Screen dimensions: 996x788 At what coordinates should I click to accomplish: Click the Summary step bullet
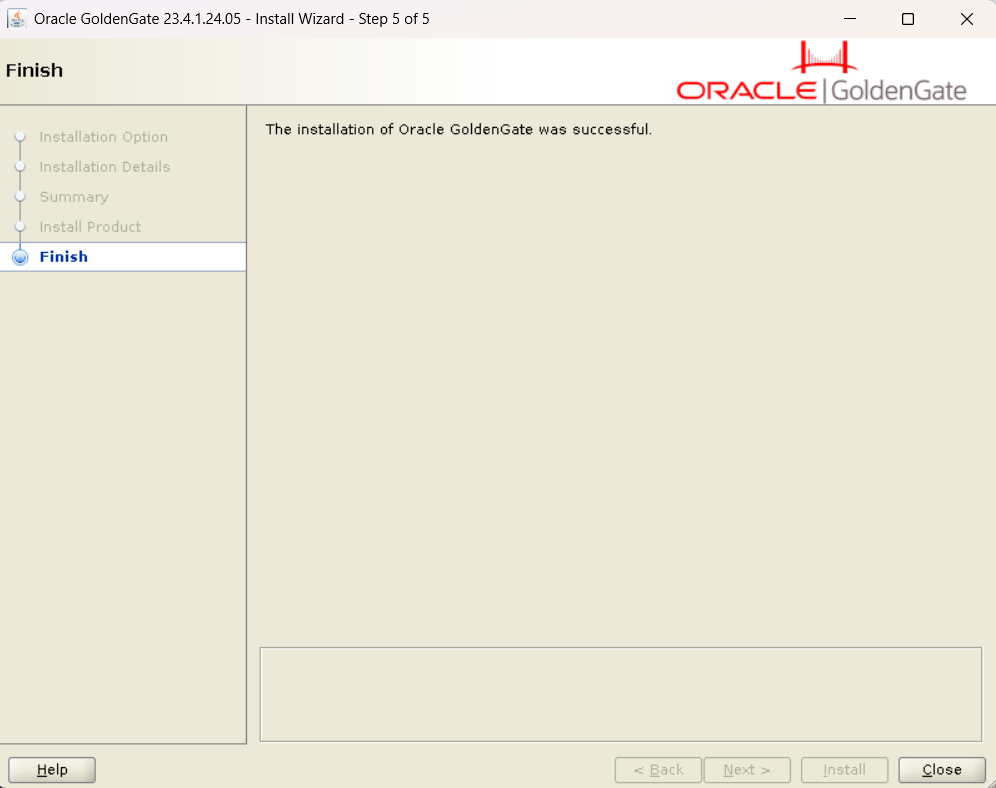tap(20, 197)
